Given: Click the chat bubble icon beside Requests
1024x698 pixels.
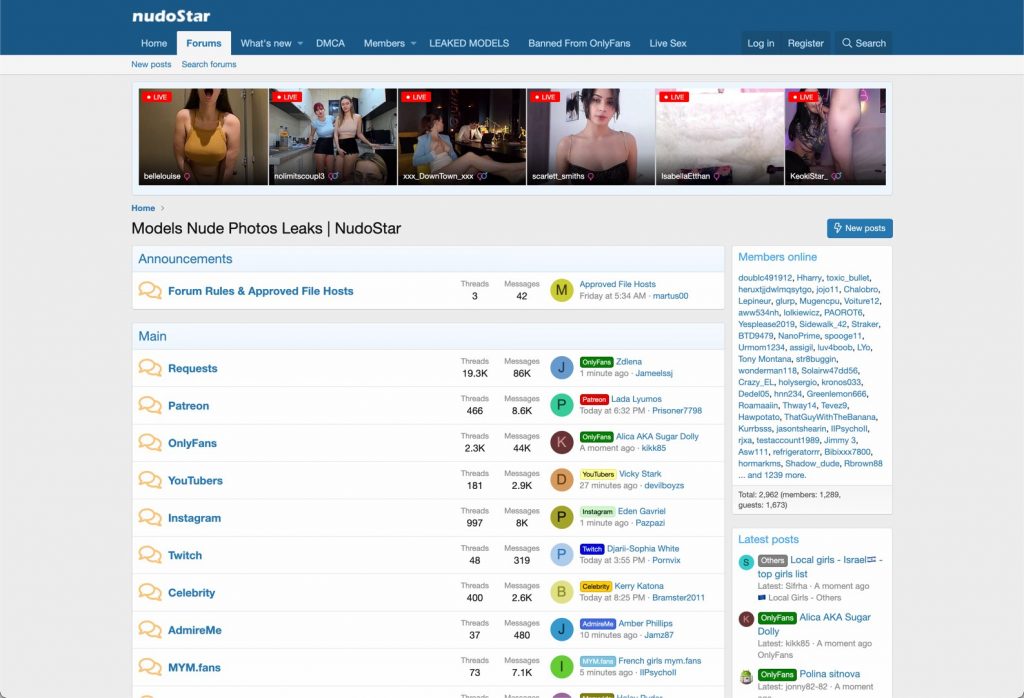Looking at the screenshot, I should click(x=150, y=368).
